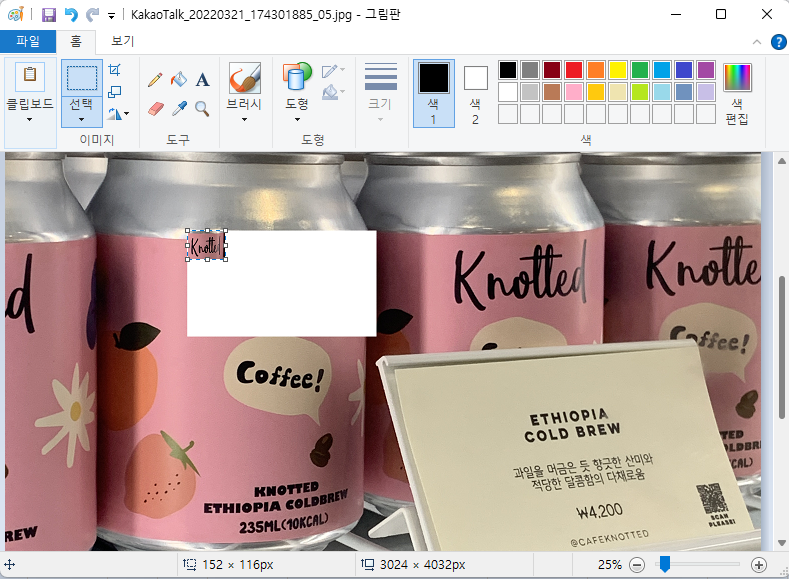
Task: Pick the dark red color swatch
Action: 552,70
